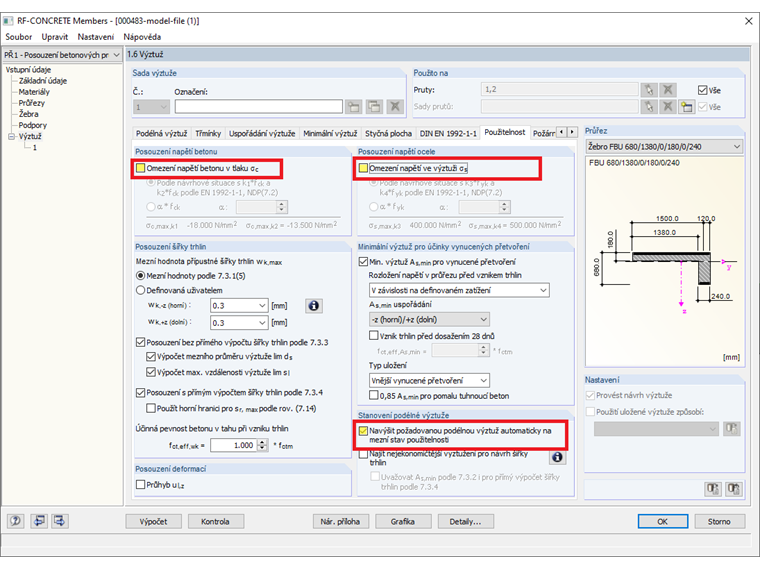Viewport: 760px width, 570px height.
Task: Increase fct,eff,wk value with stepper up arrow
Action: coord(262,443)
